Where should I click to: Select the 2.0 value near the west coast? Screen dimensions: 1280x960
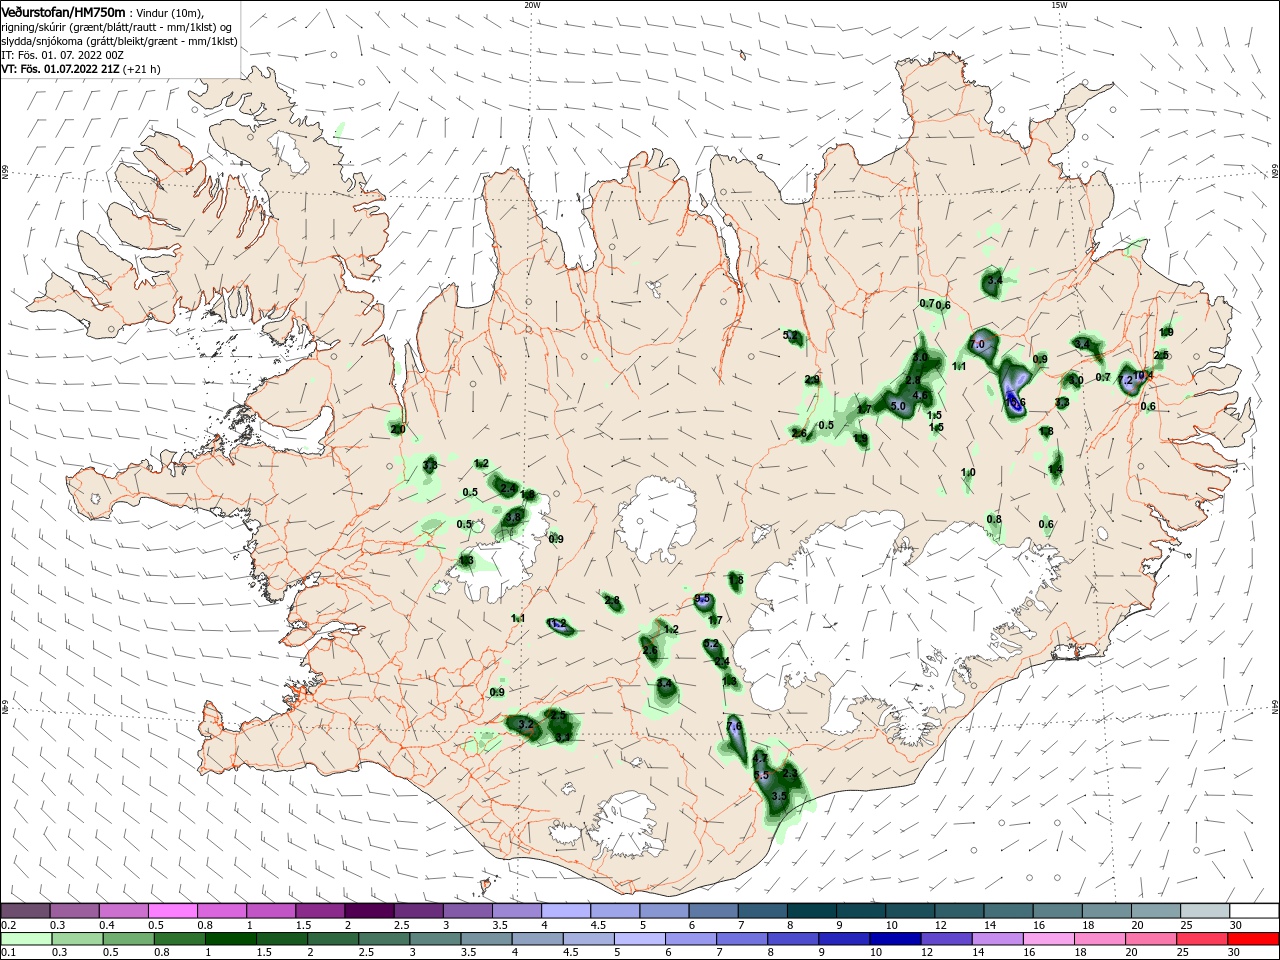[398, 429]
